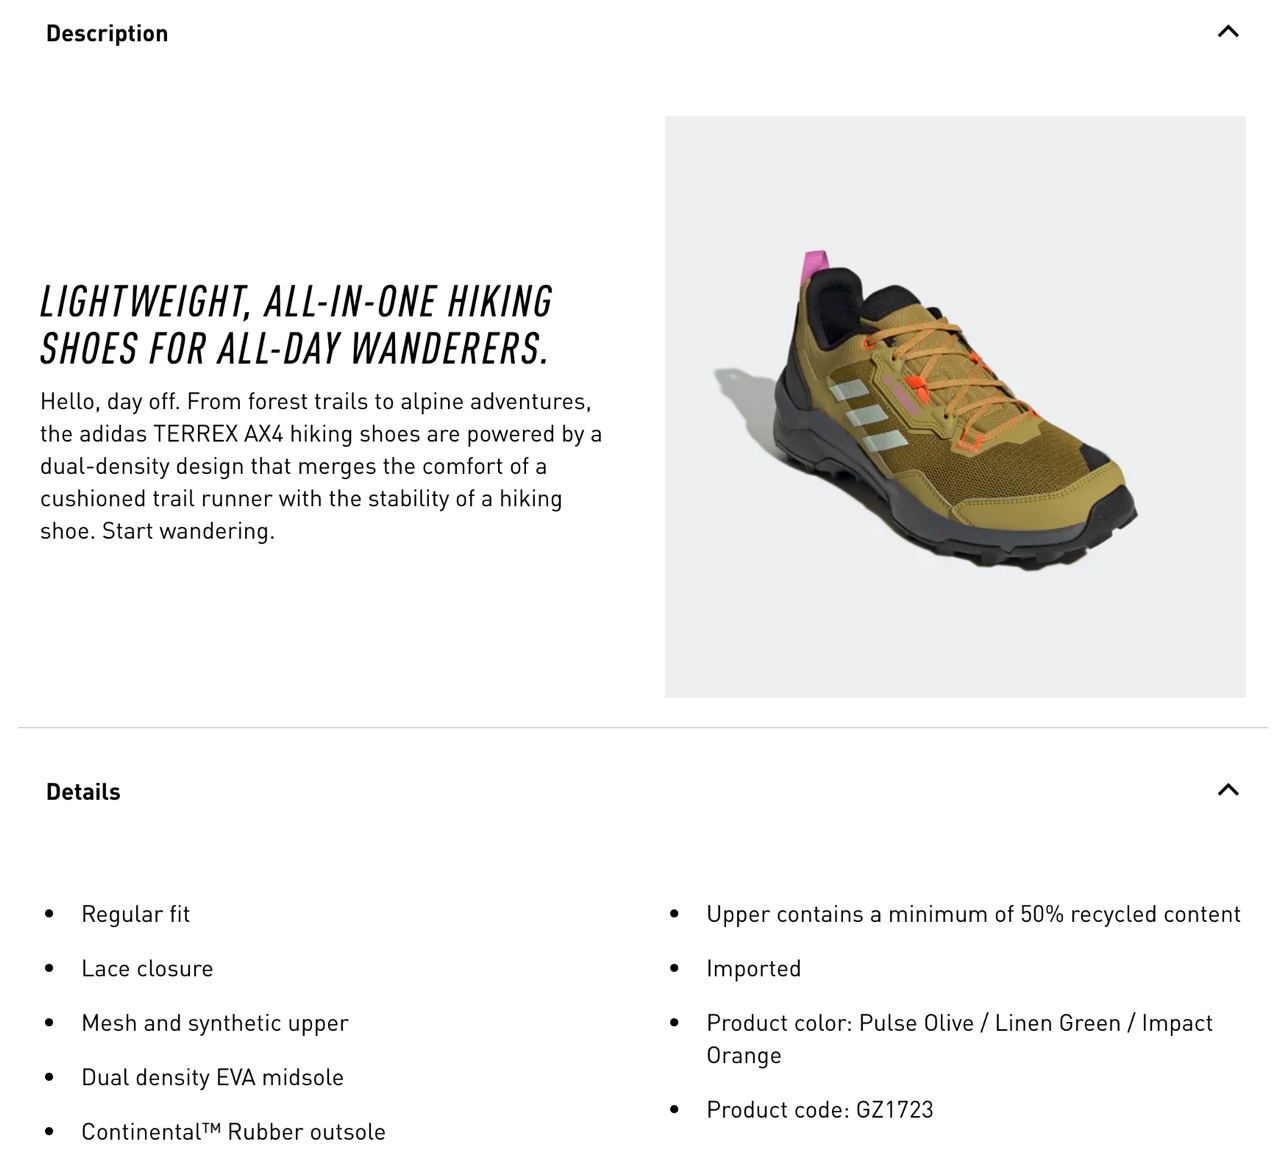The image size is (1280, 1167).
Task: Click the Product color Pulse Olive line
Action: [958, 1024]
